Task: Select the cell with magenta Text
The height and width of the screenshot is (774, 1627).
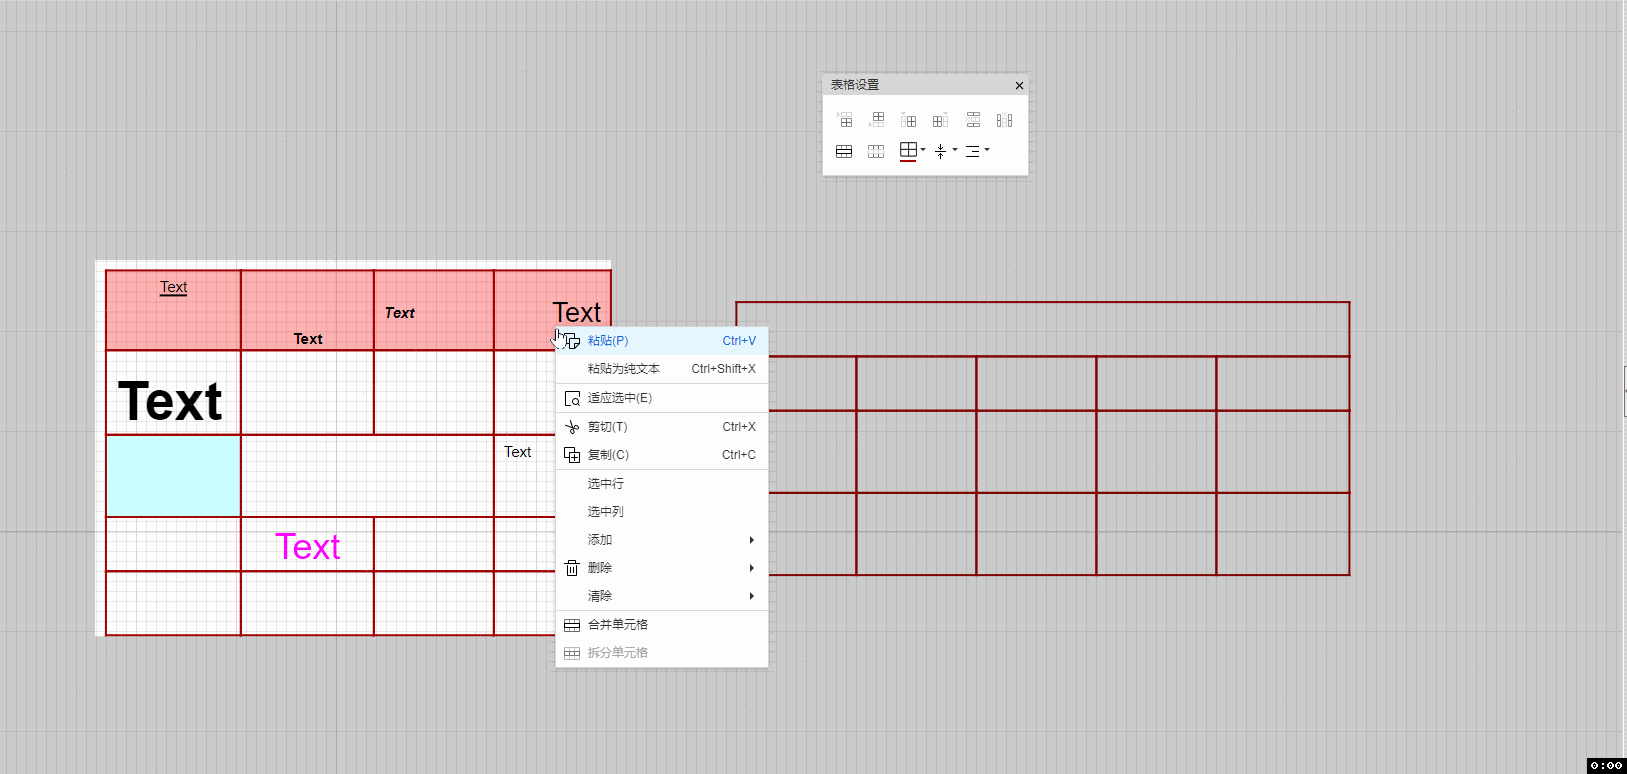Action: [x=307, y=544]
